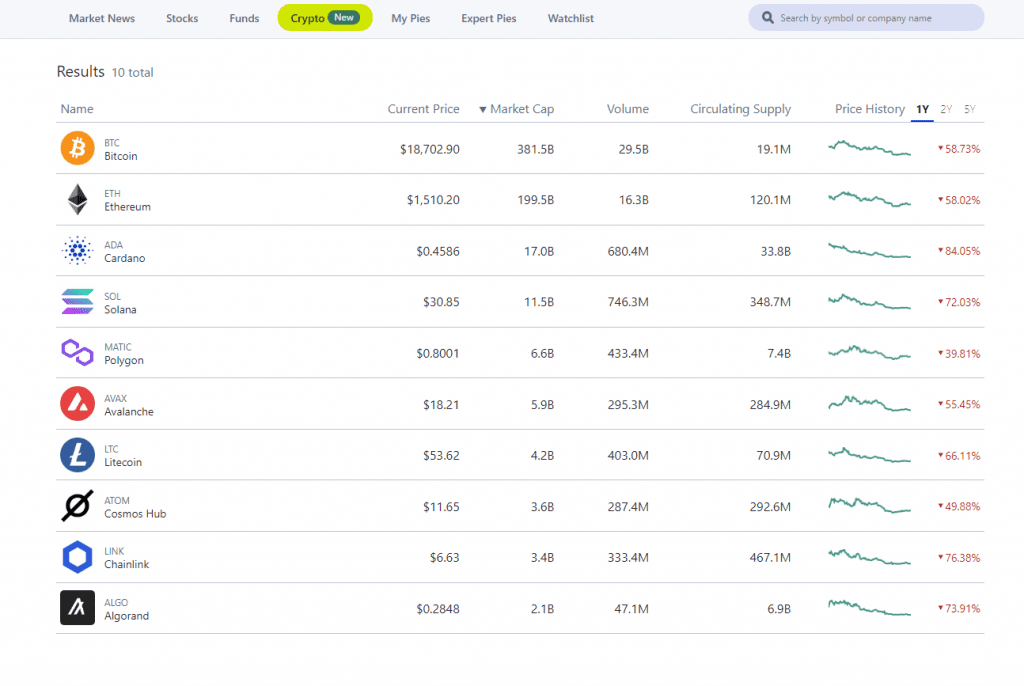The image size is (1024, 686).
Task: Sort by Circulating Supply column header
Action: (x=741, y=109)
